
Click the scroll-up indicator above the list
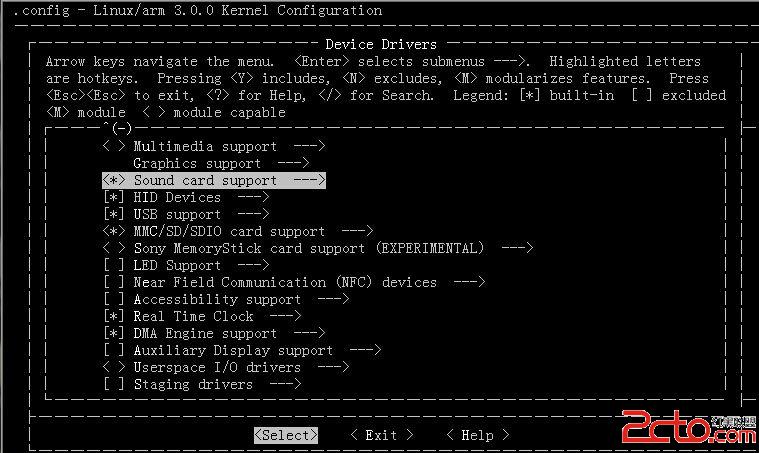(118, 128)
